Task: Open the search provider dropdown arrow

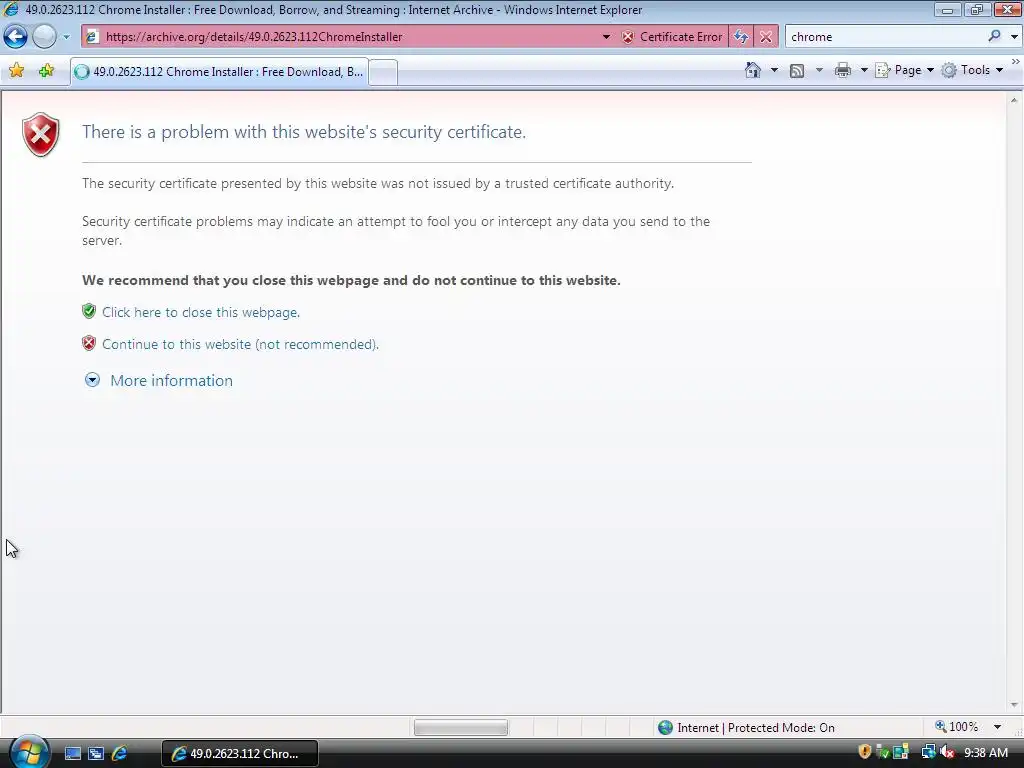Action: point(1014,37)
